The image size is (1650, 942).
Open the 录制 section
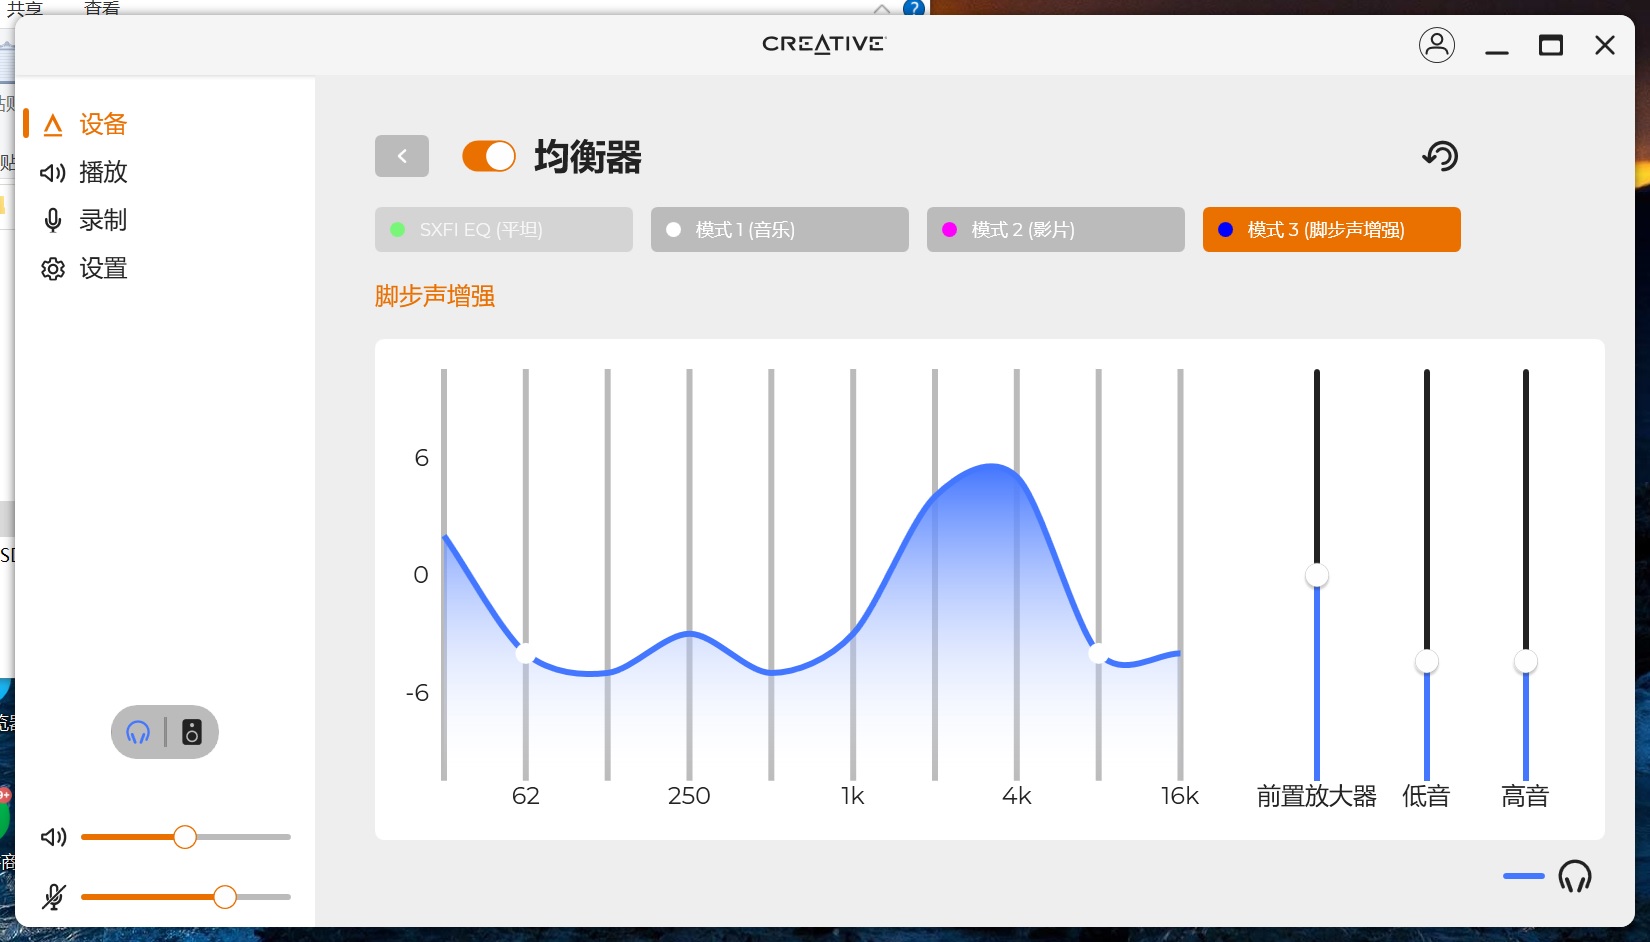pos(101,220)
